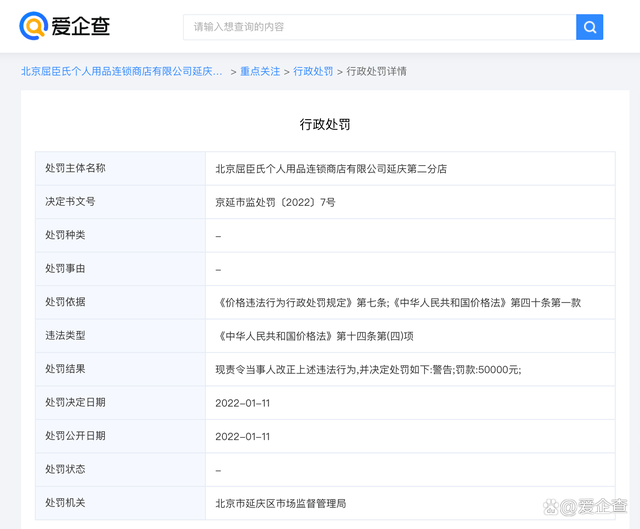Click the 爱企查 brand name text

81,27
